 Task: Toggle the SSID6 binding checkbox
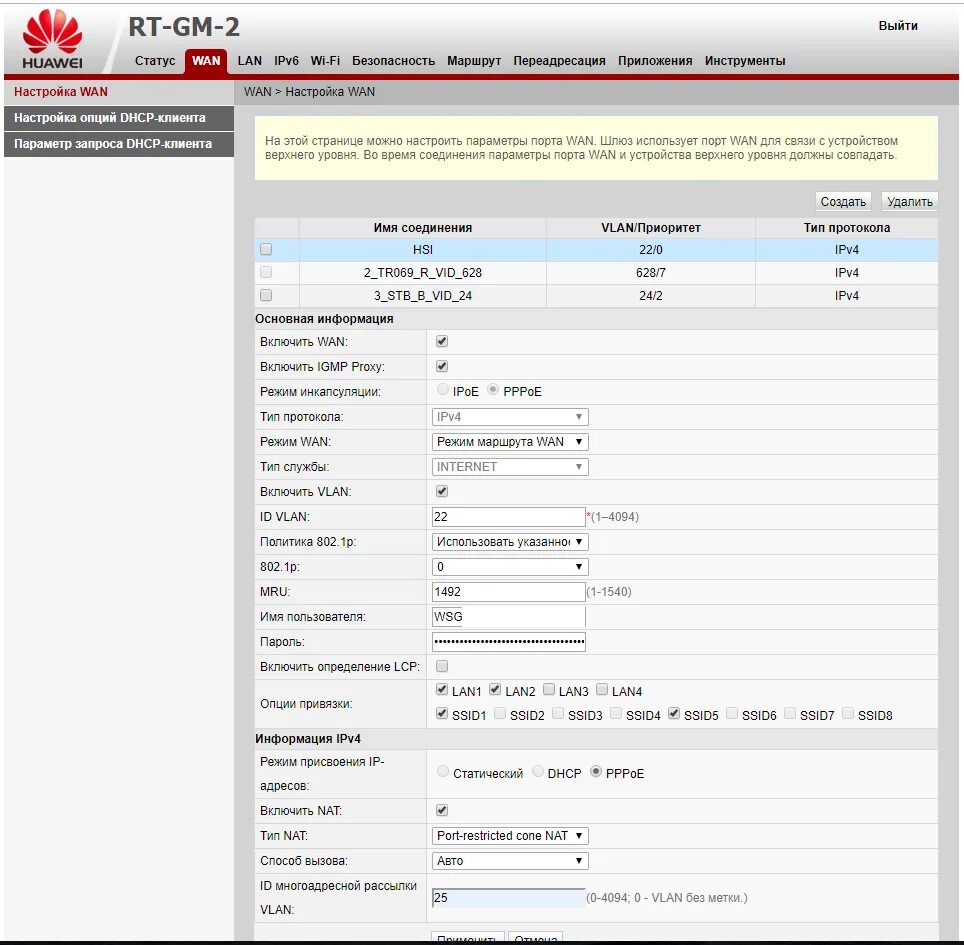pyautogui.click(x=732, y=713)
